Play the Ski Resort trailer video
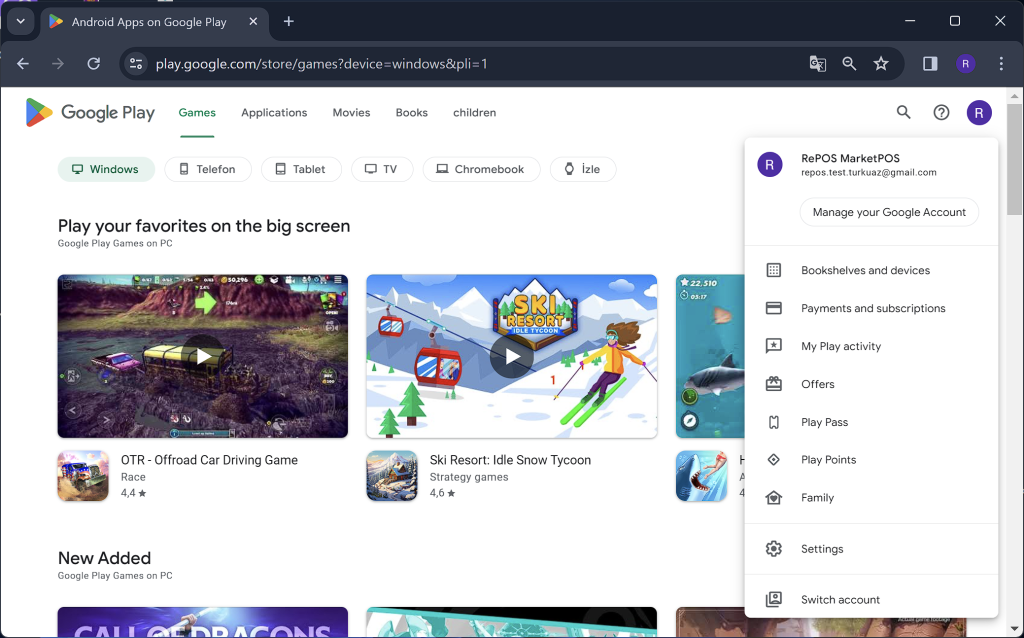The height and width of the screenshot is (638, 1024). (x=511, y=356)
